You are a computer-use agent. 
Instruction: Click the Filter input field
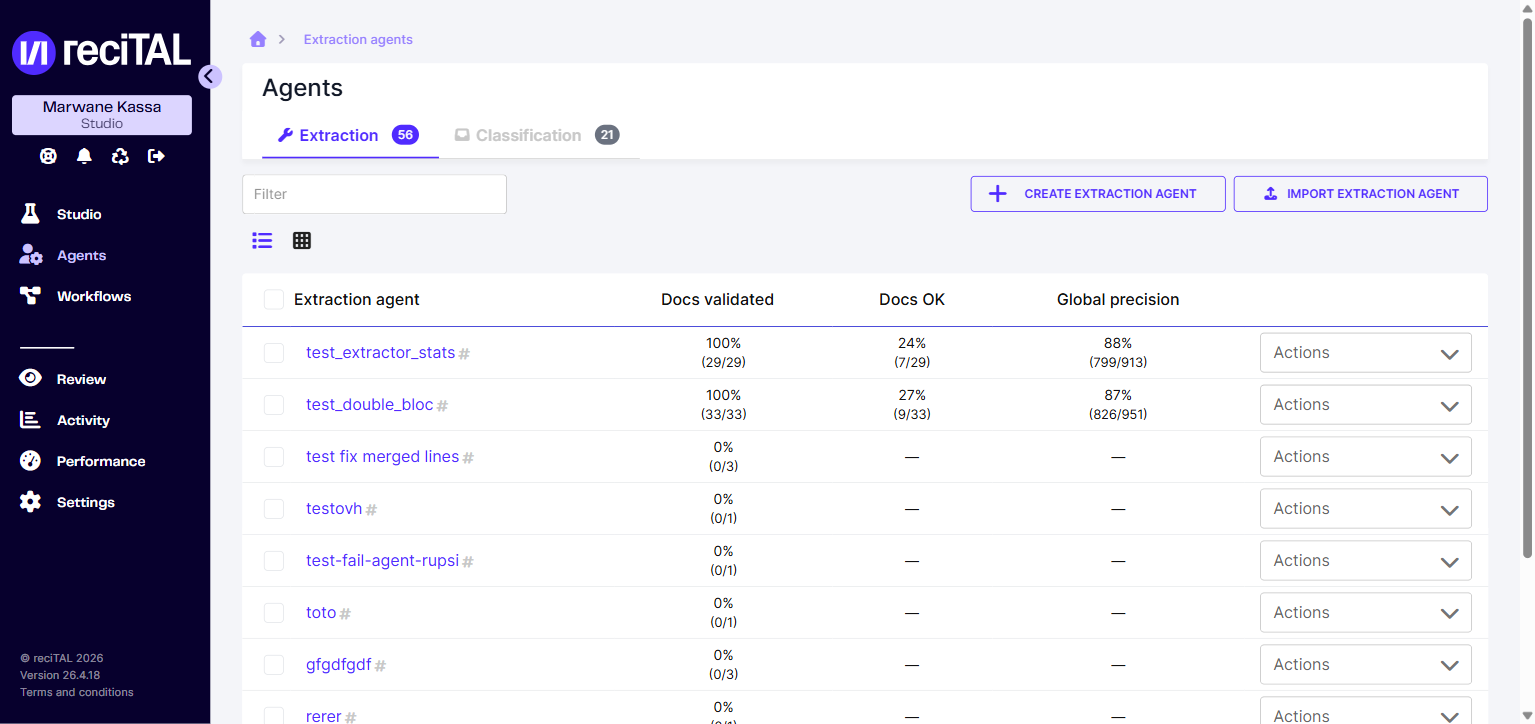pos(374,194)
